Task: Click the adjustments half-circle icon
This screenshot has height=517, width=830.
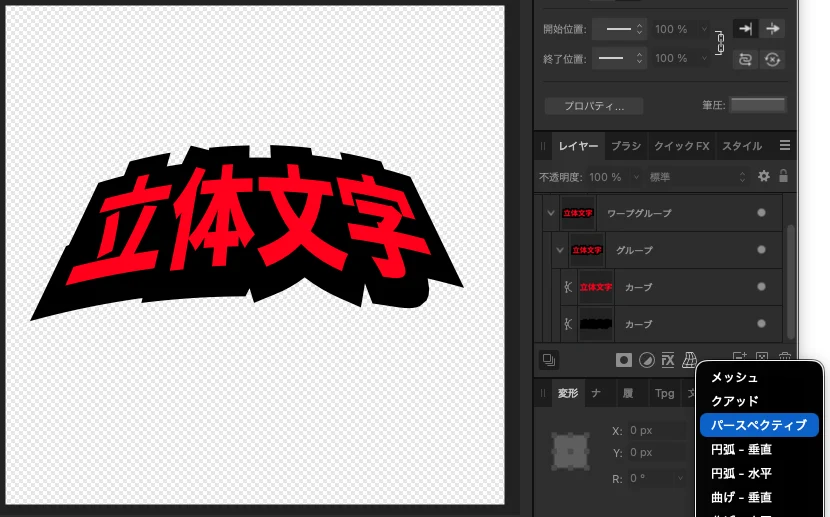Action: pos(646,360)
